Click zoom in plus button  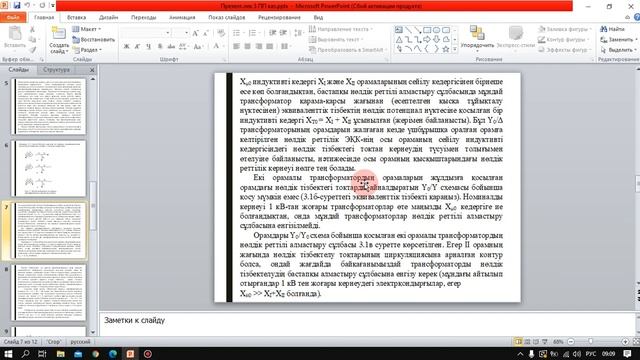[625, 341]
